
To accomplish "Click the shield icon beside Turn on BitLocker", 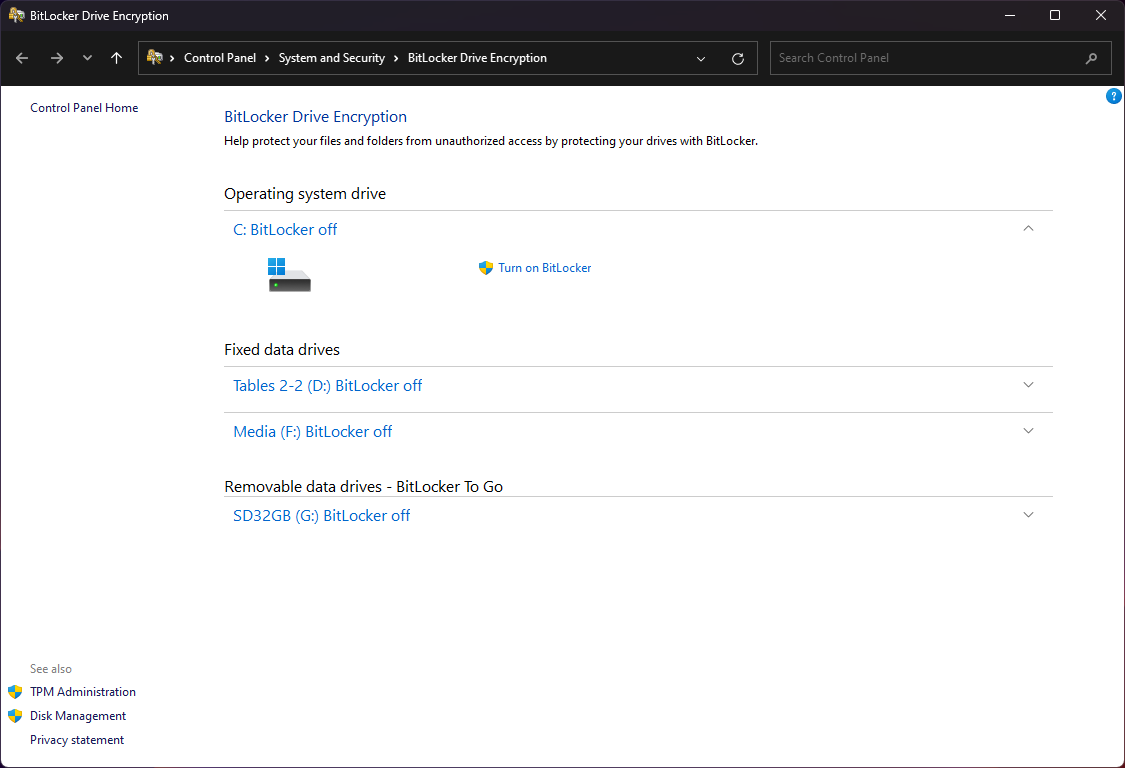I will 486,268.
